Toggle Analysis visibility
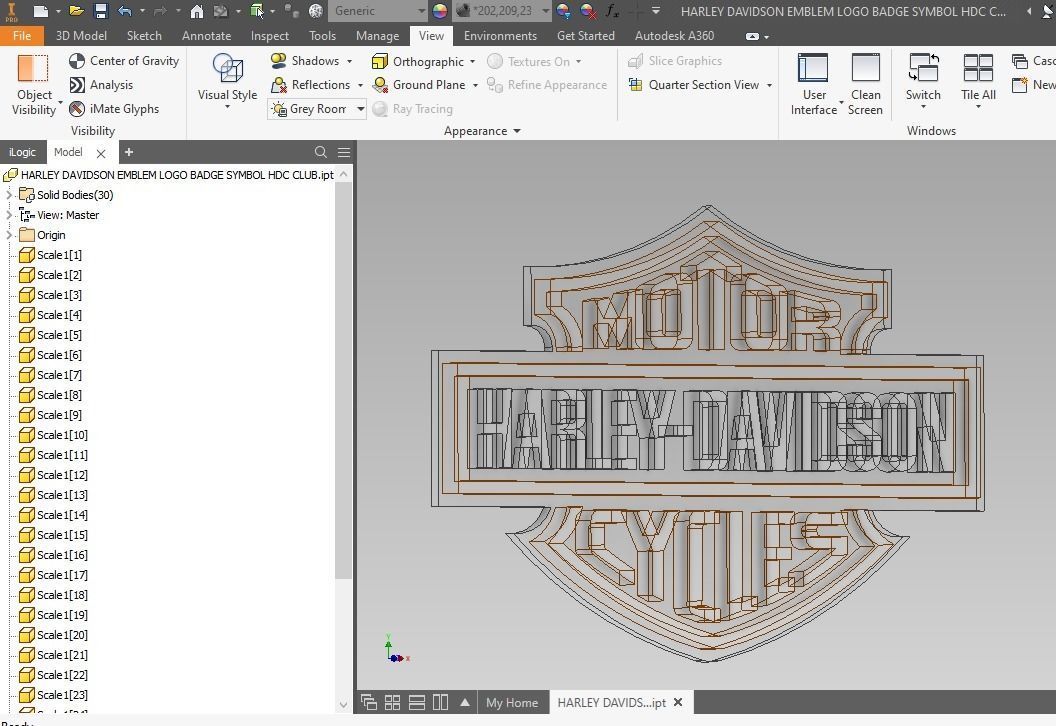 coord(101,85)
